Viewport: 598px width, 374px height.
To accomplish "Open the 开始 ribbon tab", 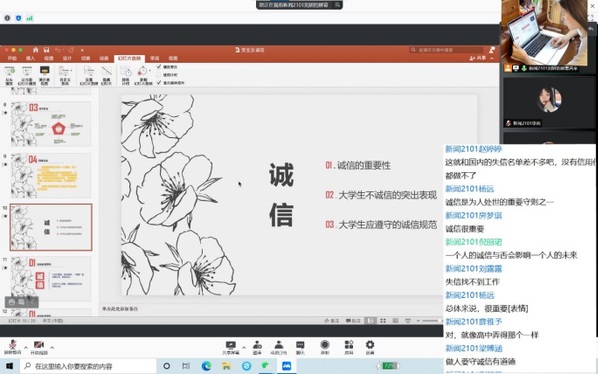I will click(x=12, y=58).
